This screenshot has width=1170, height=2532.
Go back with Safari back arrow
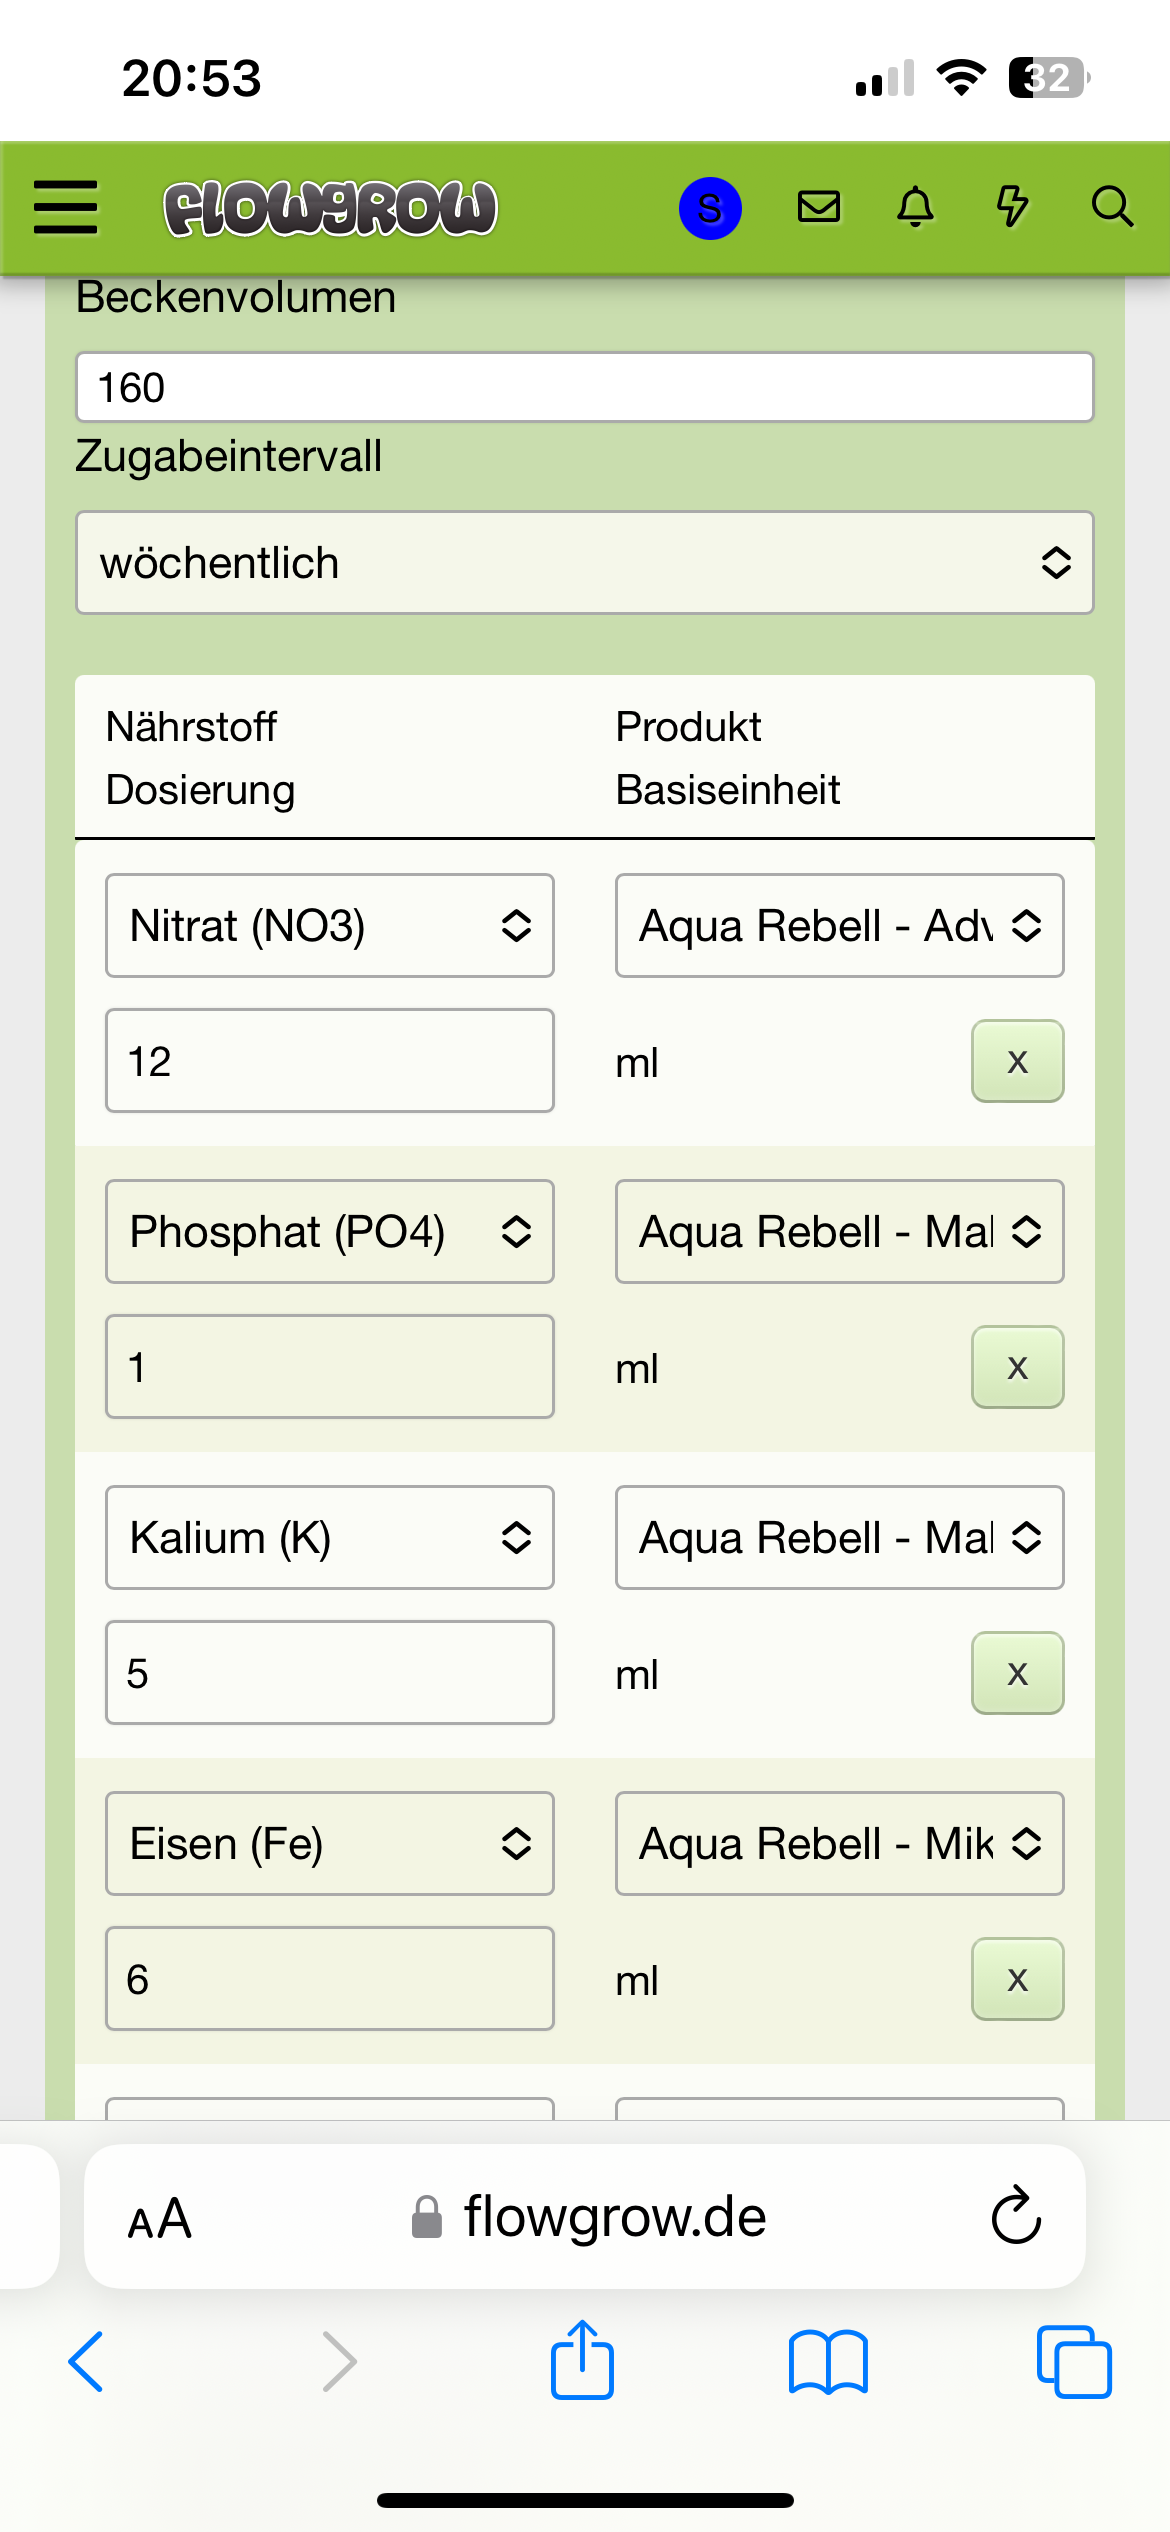(x=86, y=2361)
